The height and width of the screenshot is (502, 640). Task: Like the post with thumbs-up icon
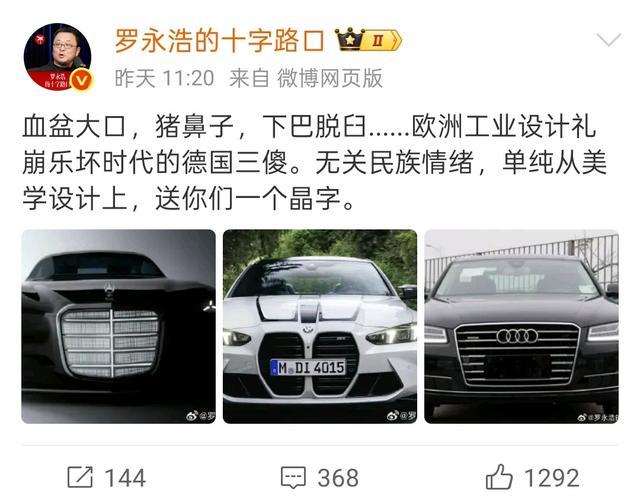pos(499,476)
